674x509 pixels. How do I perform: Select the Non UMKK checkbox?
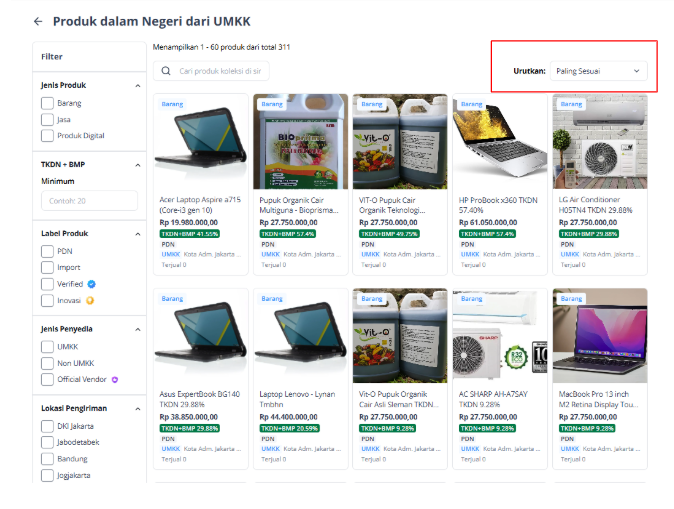tap(47, 363)
